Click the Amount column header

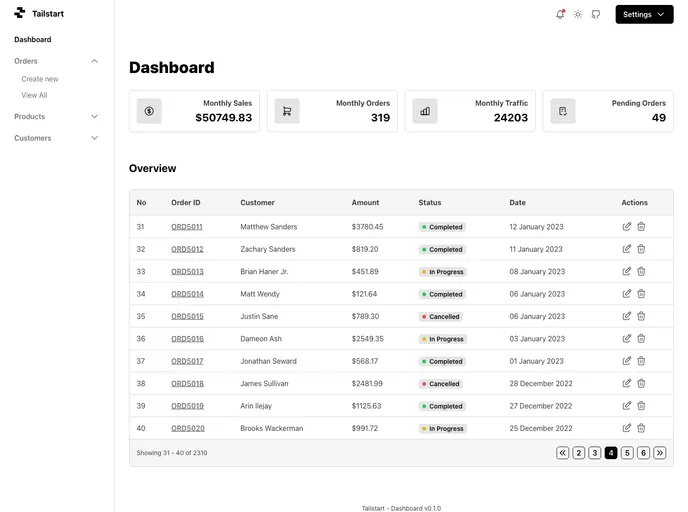(365, 203)
